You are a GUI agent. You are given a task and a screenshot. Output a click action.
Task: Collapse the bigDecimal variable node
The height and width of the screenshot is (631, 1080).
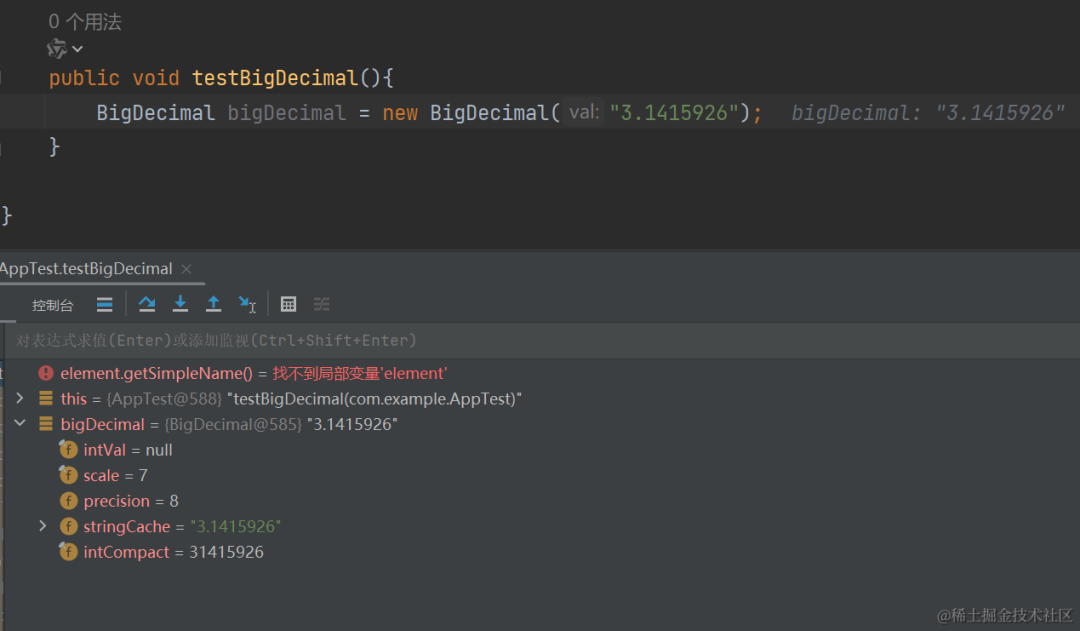pos(19,424)
